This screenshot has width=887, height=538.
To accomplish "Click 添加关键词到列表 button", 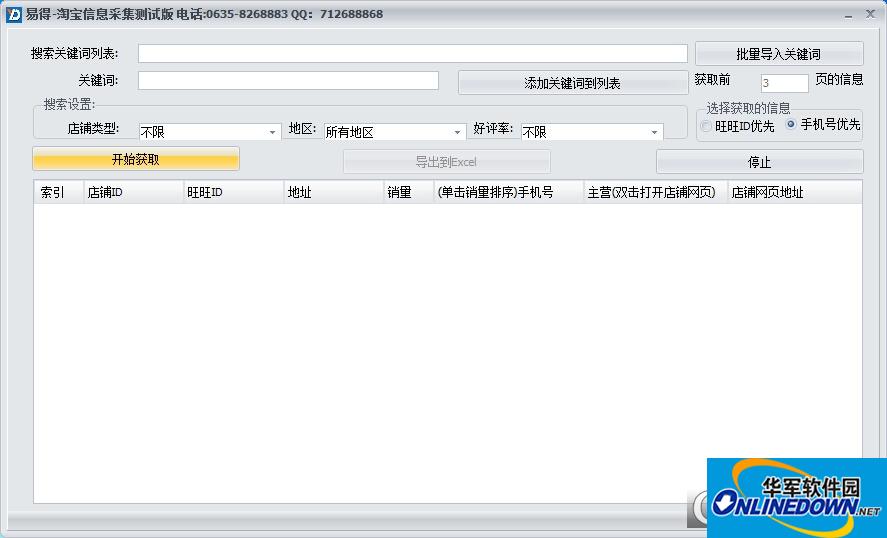I will [572, 83].
